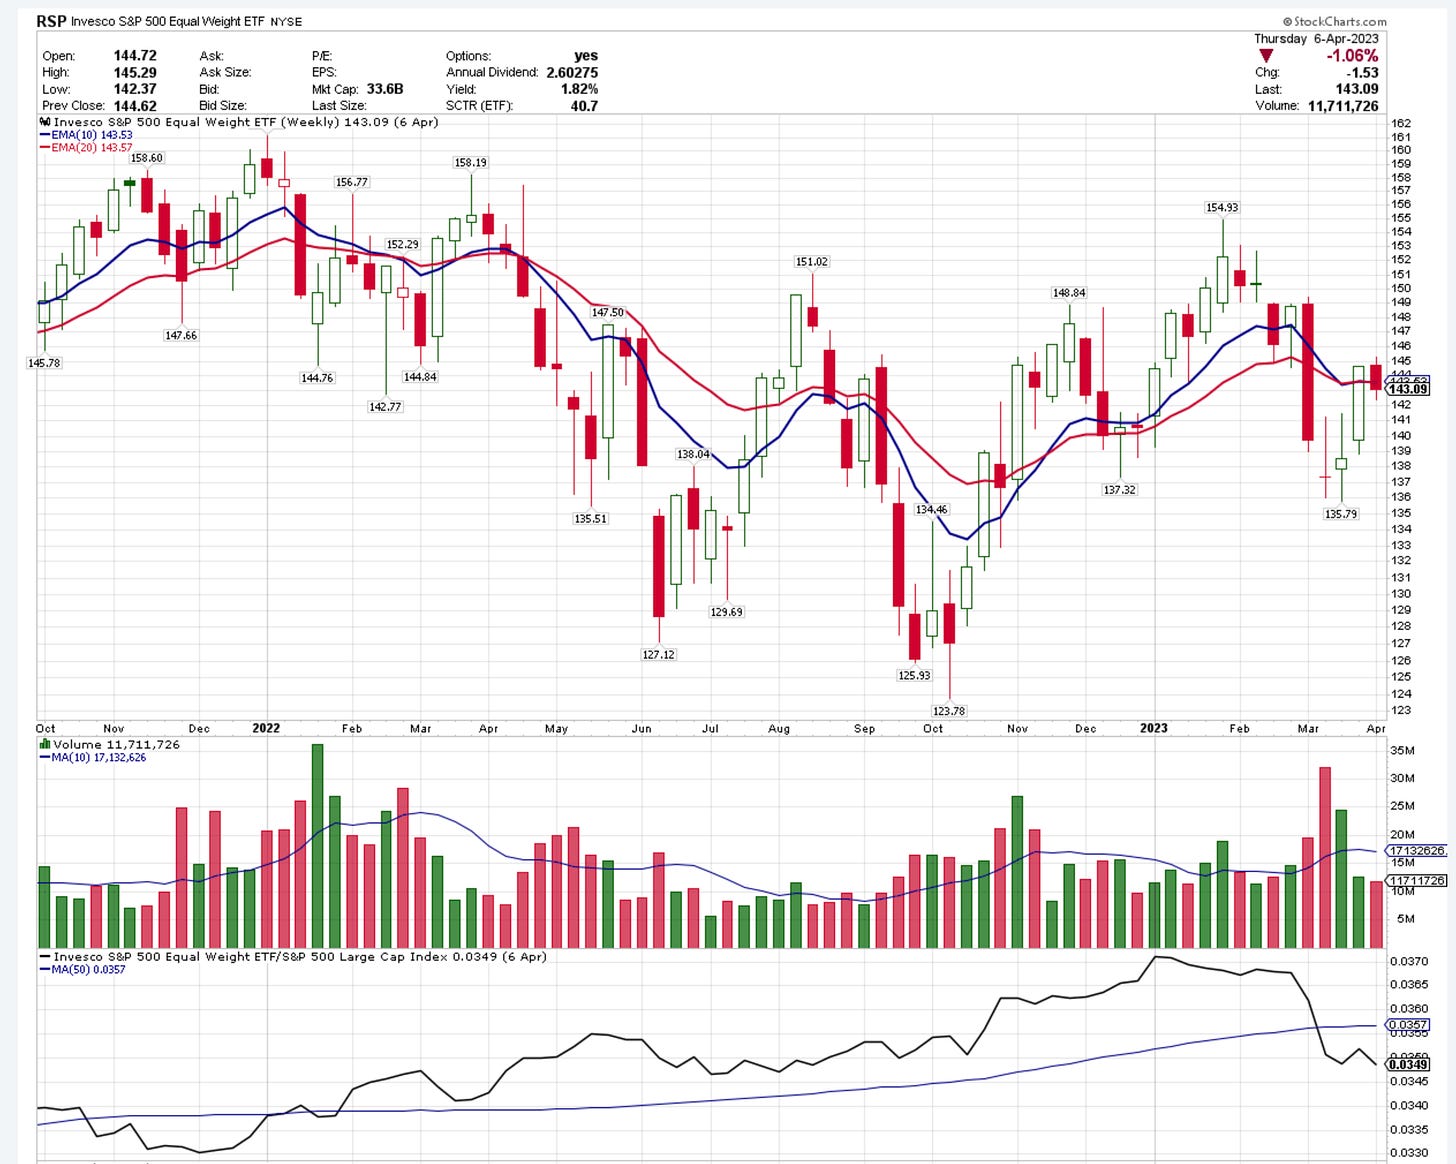Select the EMA(10) 143.53 legend entry
The height and width of the screenshot is (1164, 1456).
pyautogui.click(x=86, y=135)
